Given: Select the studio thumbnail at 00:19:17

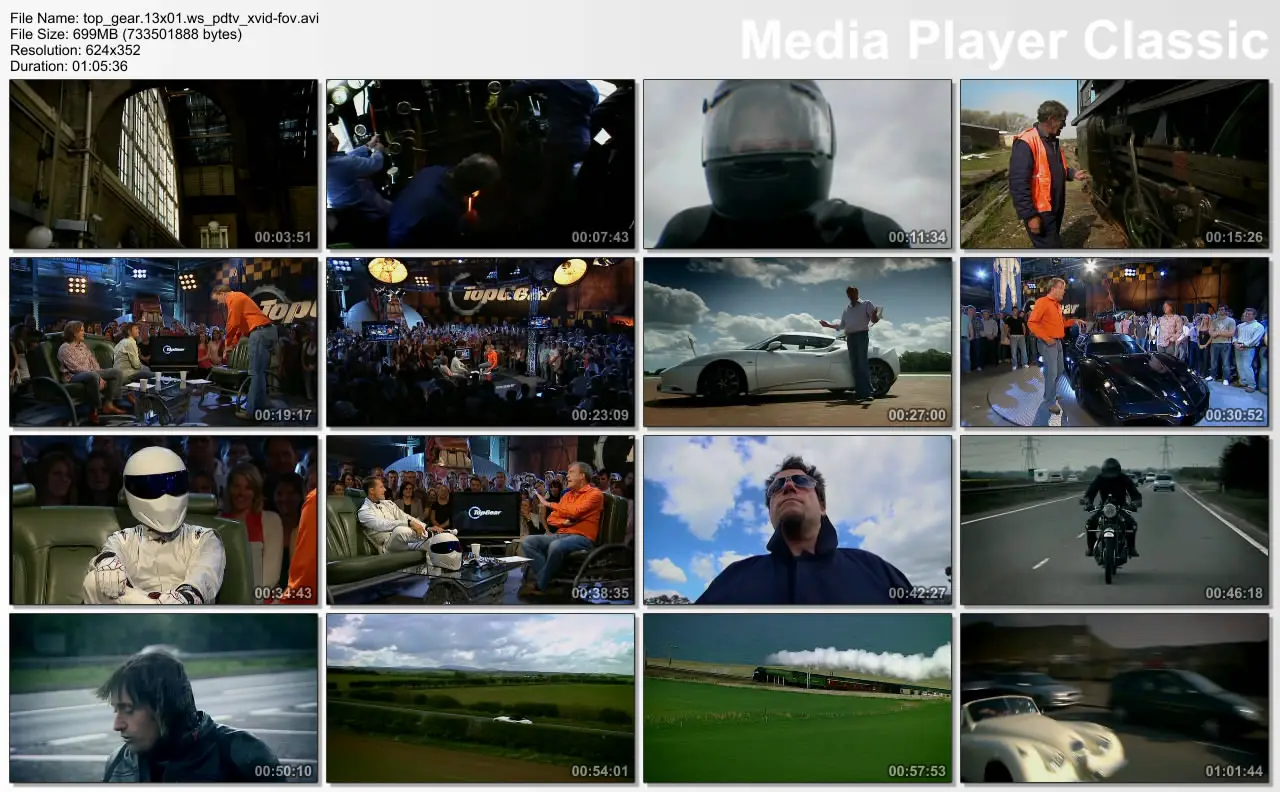Looking at the screenshot, I should (164, 342).
